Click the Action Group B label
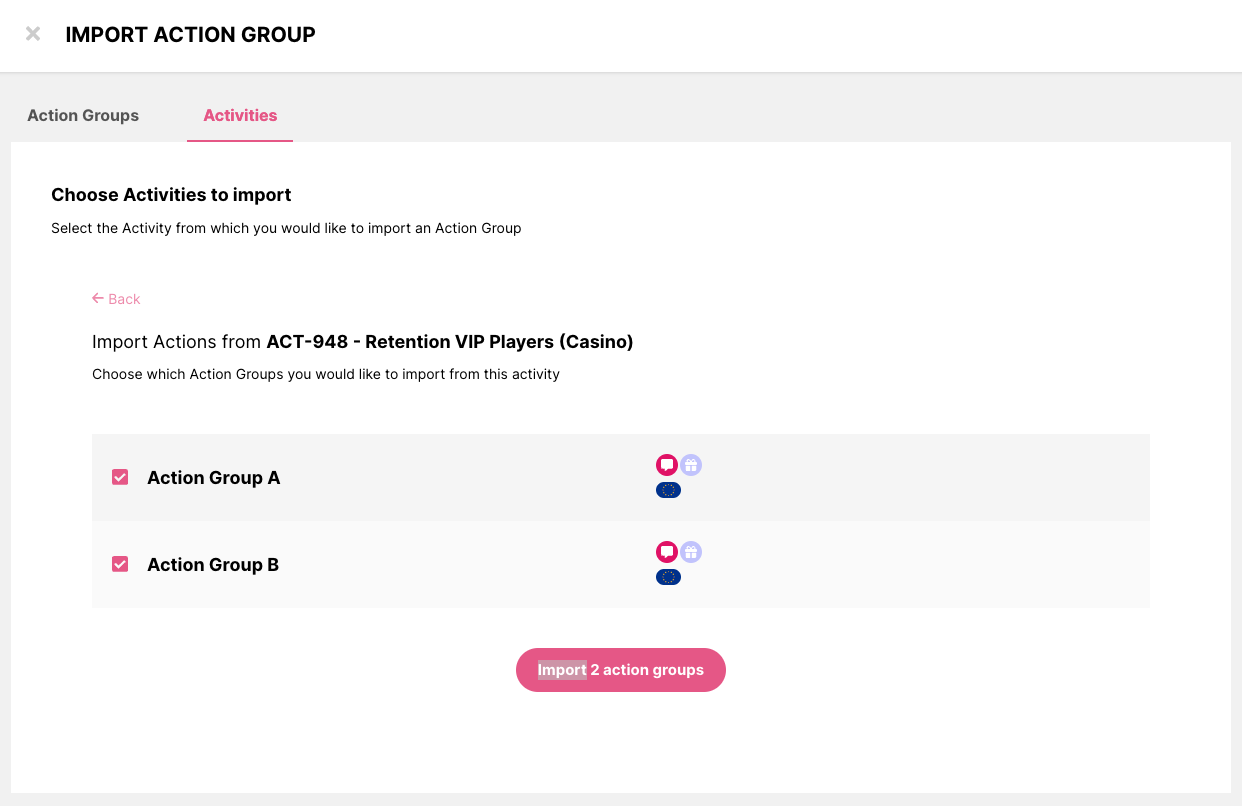1242x806 pixels. [212, 565]
